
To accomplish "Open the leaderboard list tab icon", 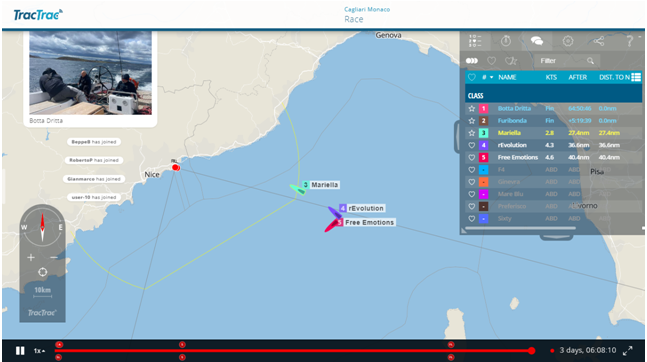I will click(475, 41).
